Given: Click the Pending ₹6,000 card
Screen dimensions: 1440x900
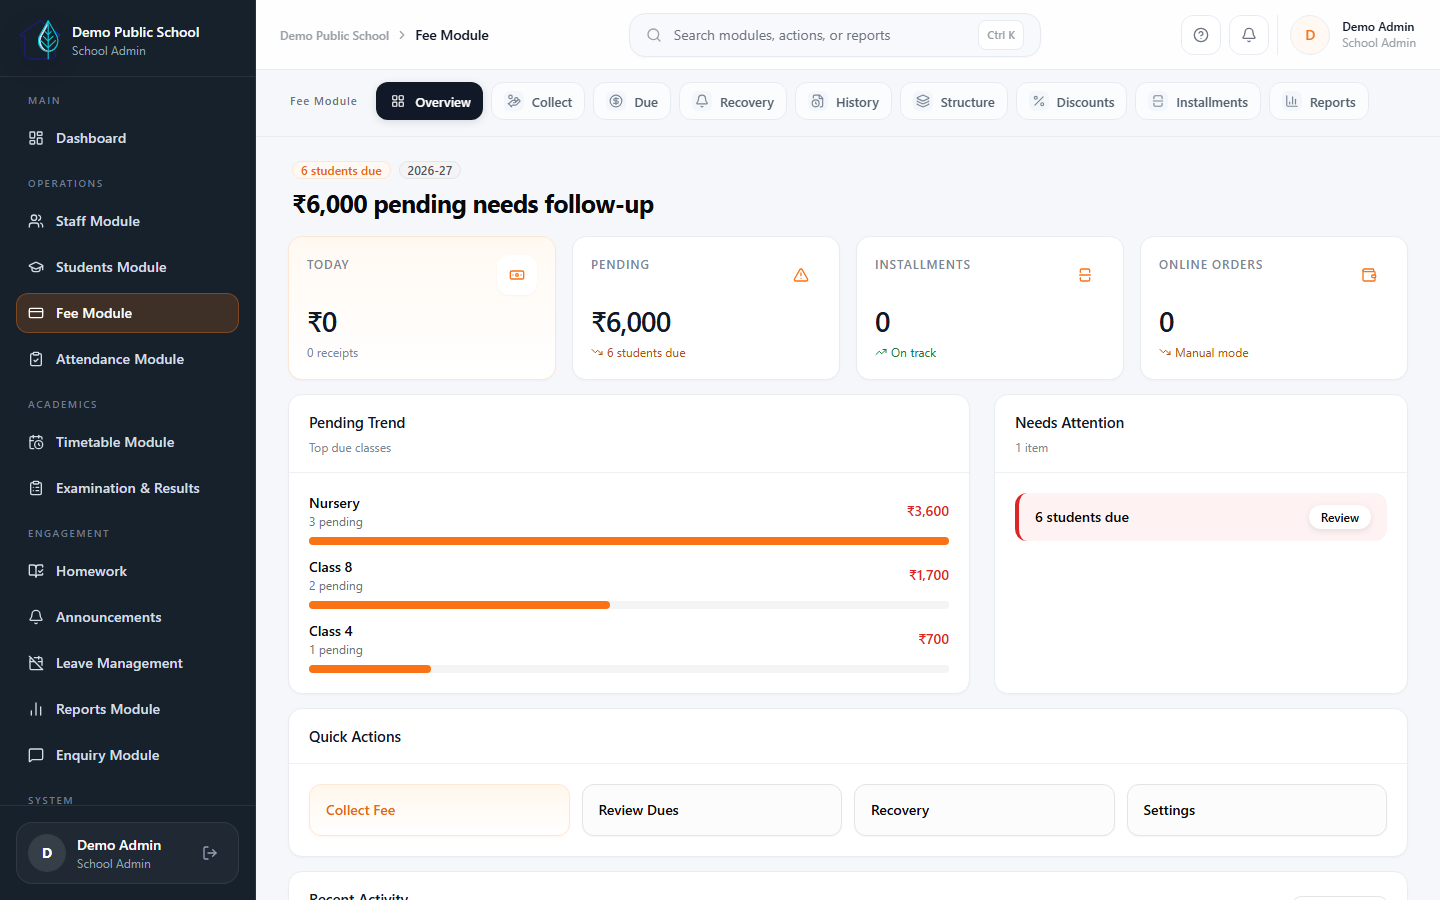Looking at the screenshot, I should pos(706,308).
